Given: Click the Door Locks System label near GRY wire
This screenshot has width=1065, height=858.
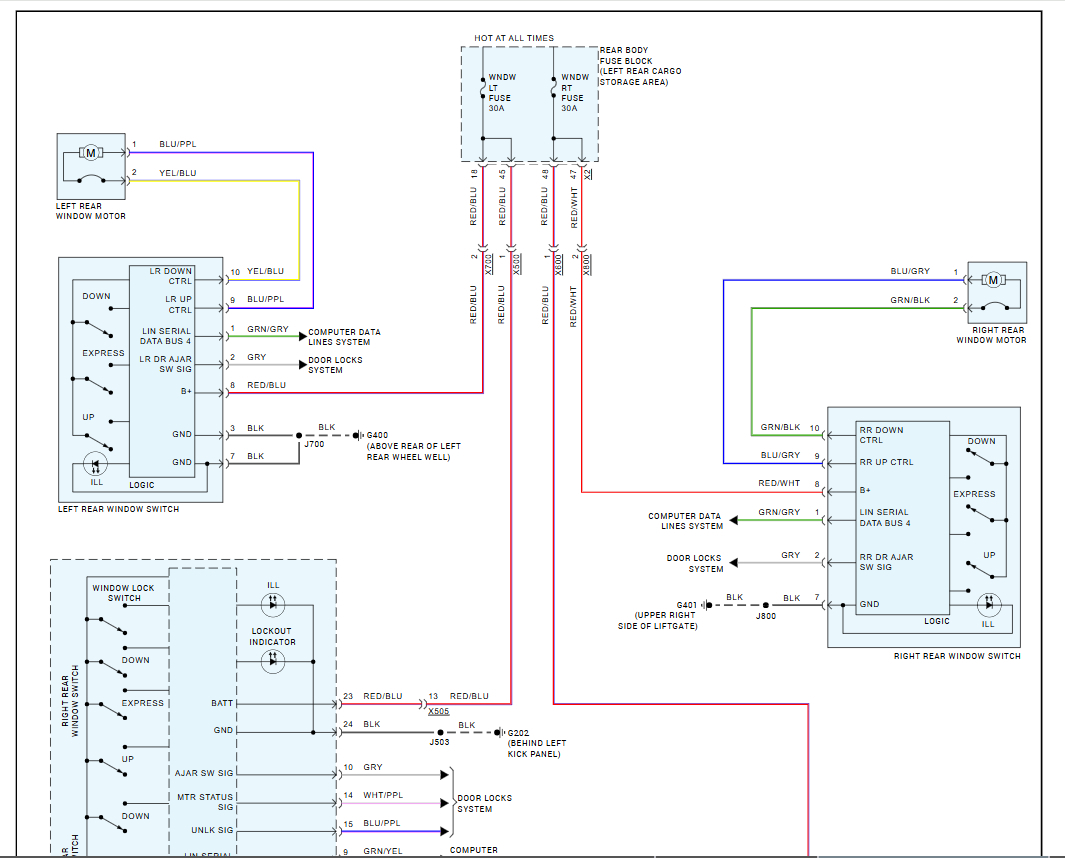Looking at the screenshot, I should pyautogui.click(x=335, y=365).
